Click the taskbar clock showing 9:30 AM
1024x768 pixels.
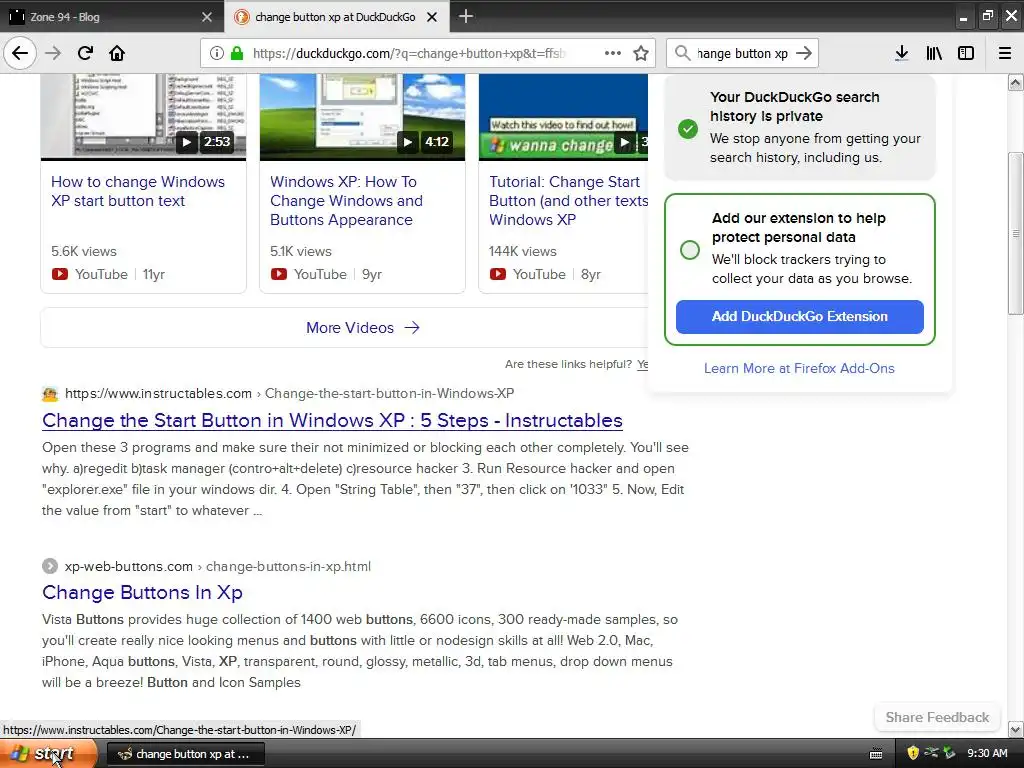pos(987,754)
